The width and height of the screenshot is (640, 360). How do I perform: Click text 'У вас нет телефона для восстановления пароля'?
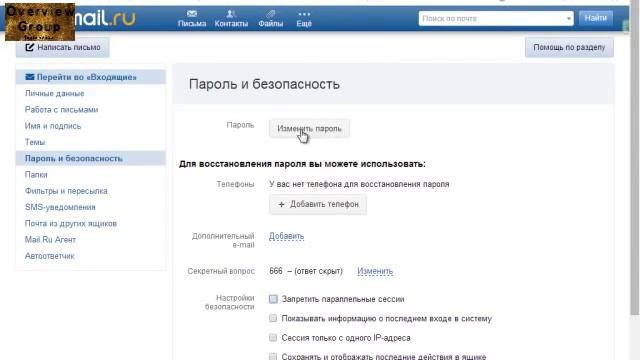coord(359,184)
